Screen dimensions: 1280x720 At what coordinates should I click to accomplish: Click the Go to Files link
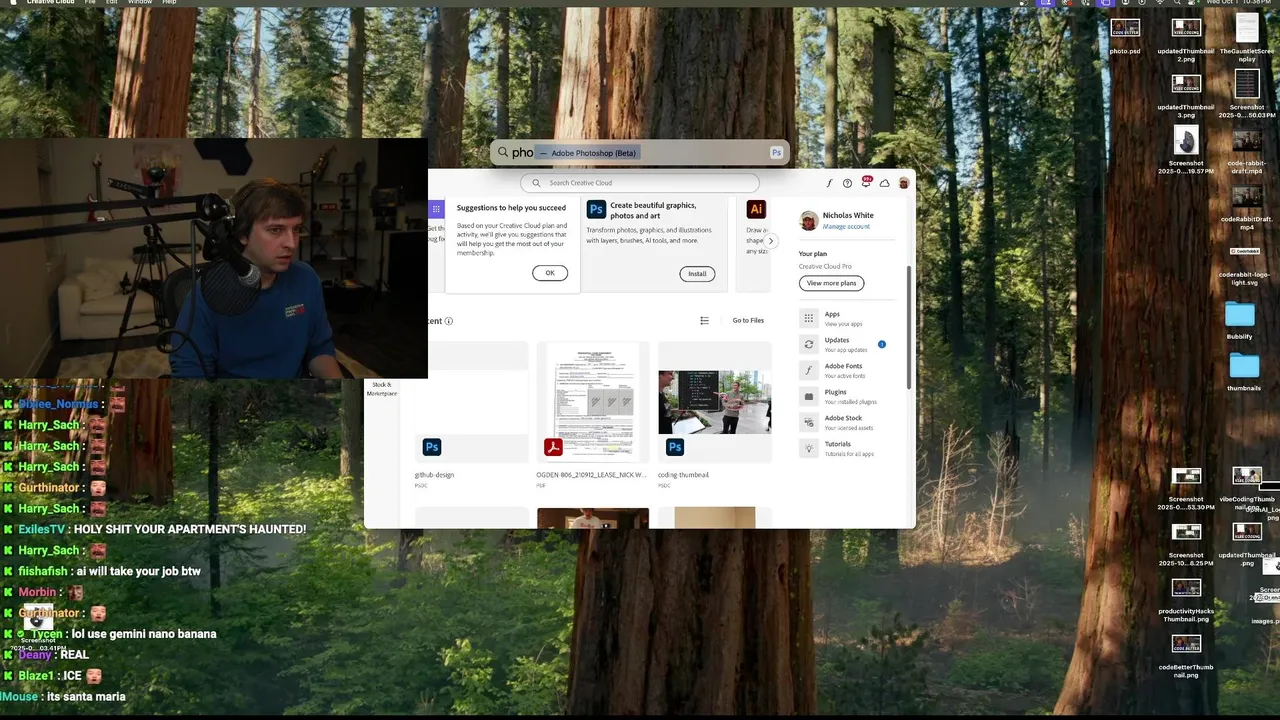pyautogui.click(x=748, y=321)
